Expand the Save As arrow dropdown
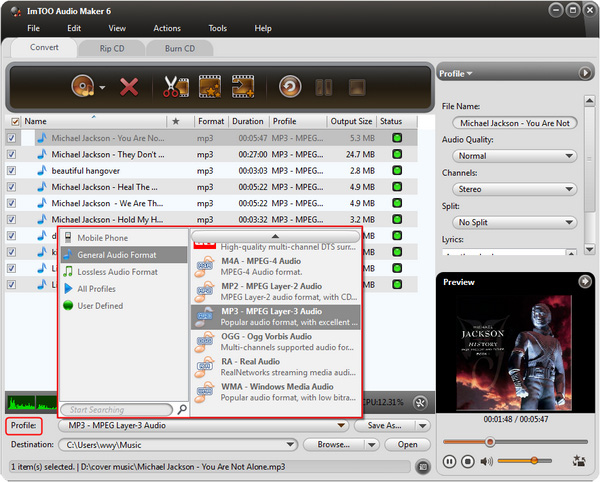Image resolution: width=600 pixels, height=482 pixels. (422, 425)
